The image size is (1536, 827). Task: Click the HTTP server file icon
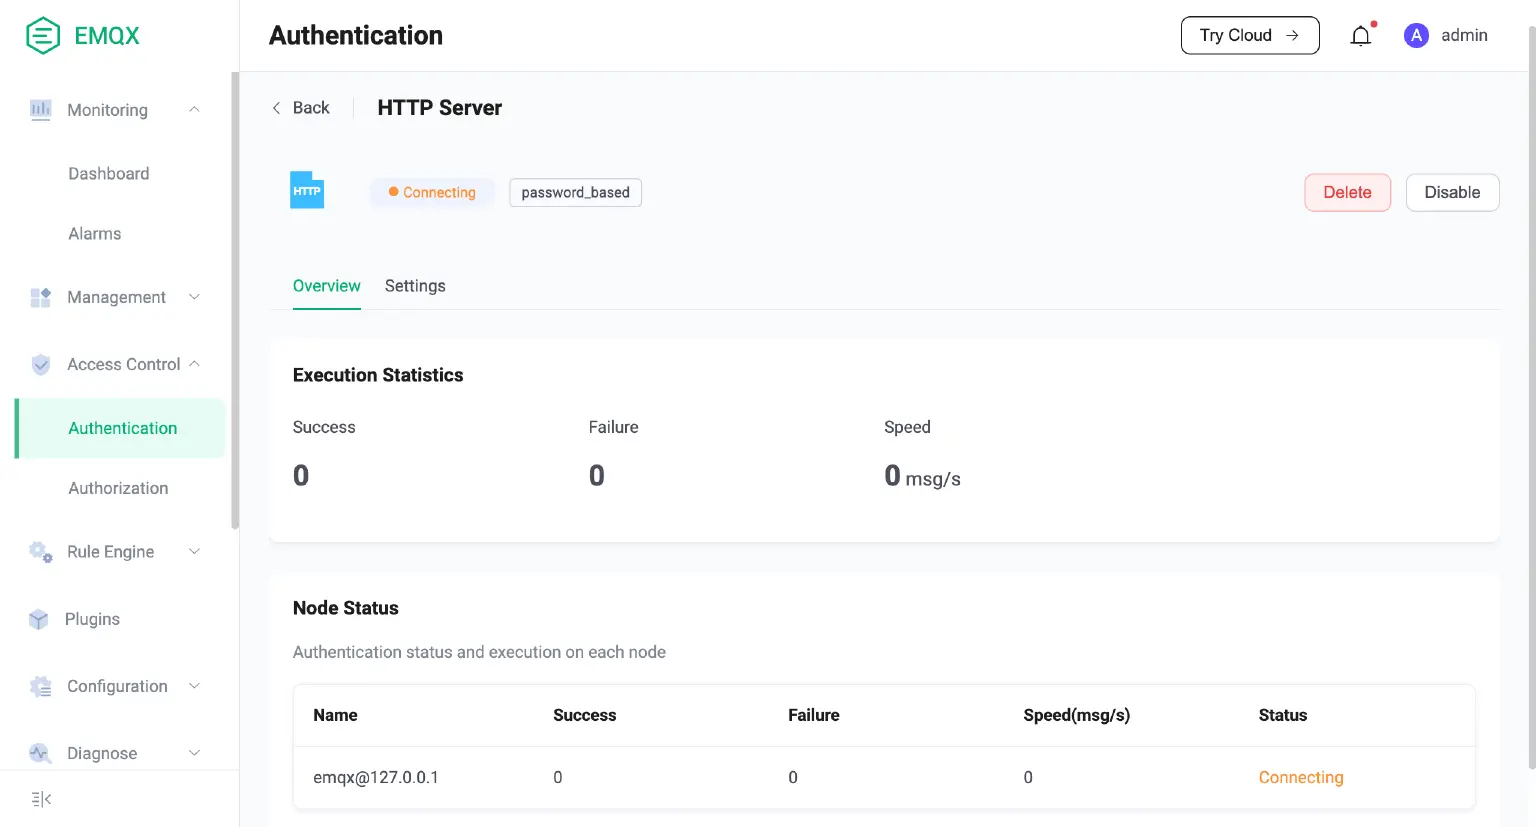pos(306,190)
